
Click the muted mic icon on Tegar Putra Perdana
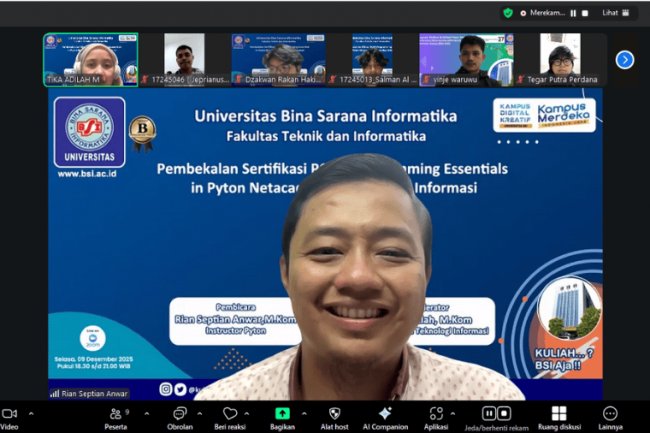pos(521,80)
